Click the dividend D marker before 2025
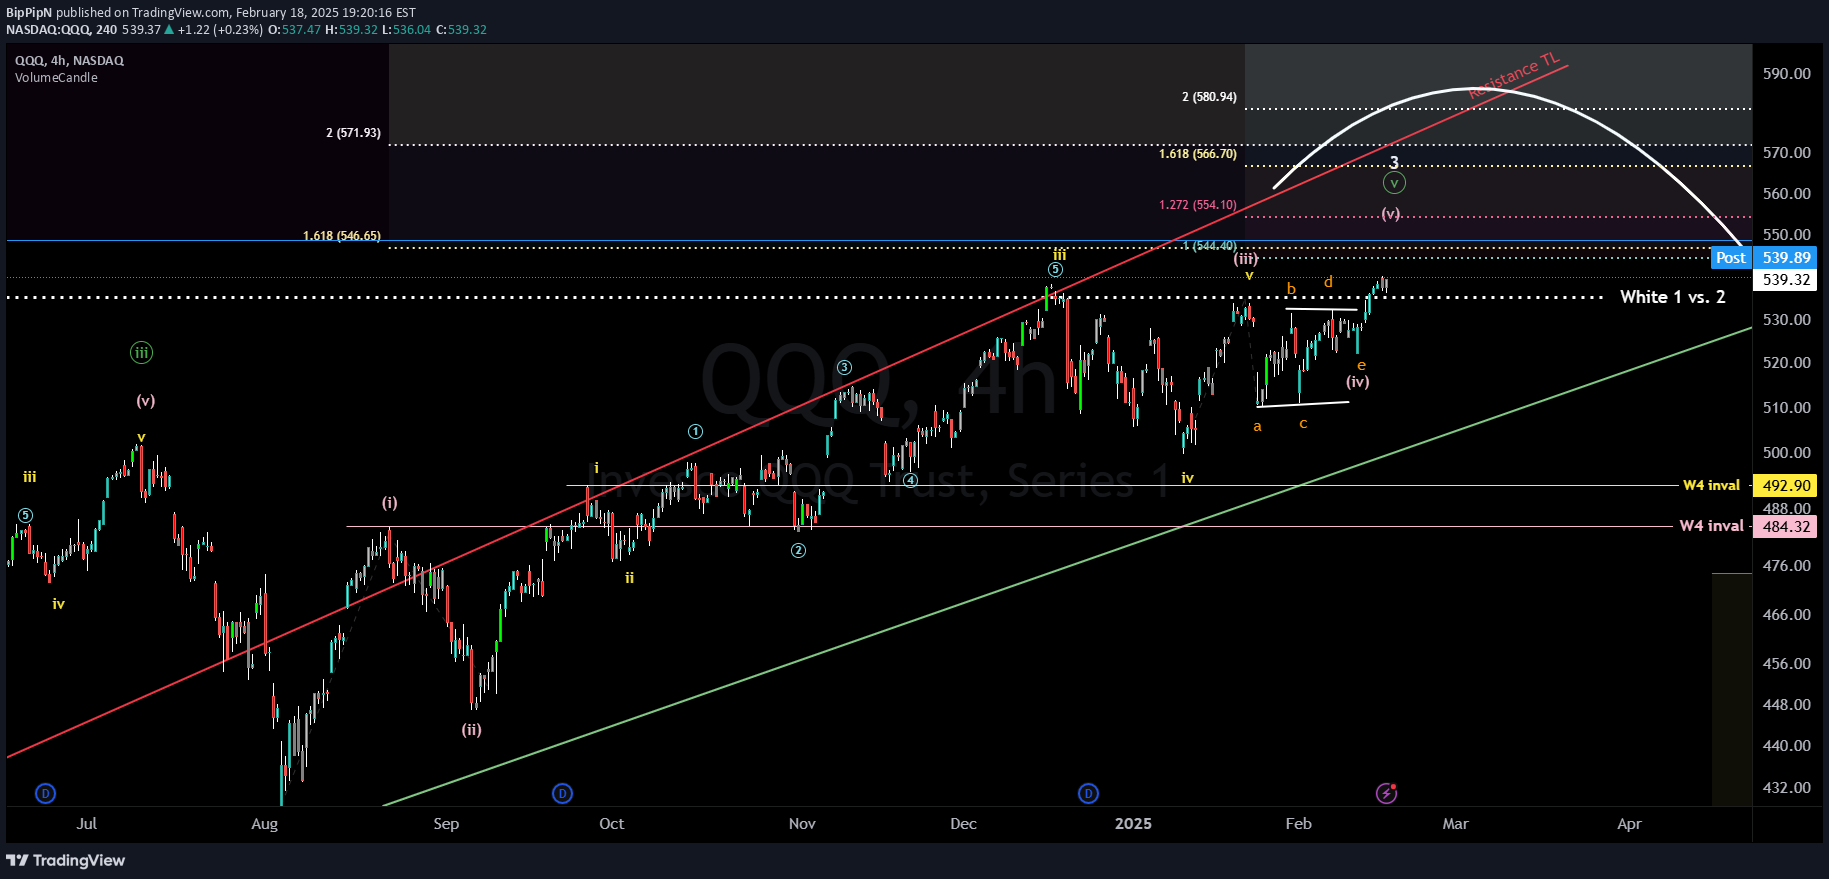Screen dimensions: 1829x879 tap(1088, 794)
